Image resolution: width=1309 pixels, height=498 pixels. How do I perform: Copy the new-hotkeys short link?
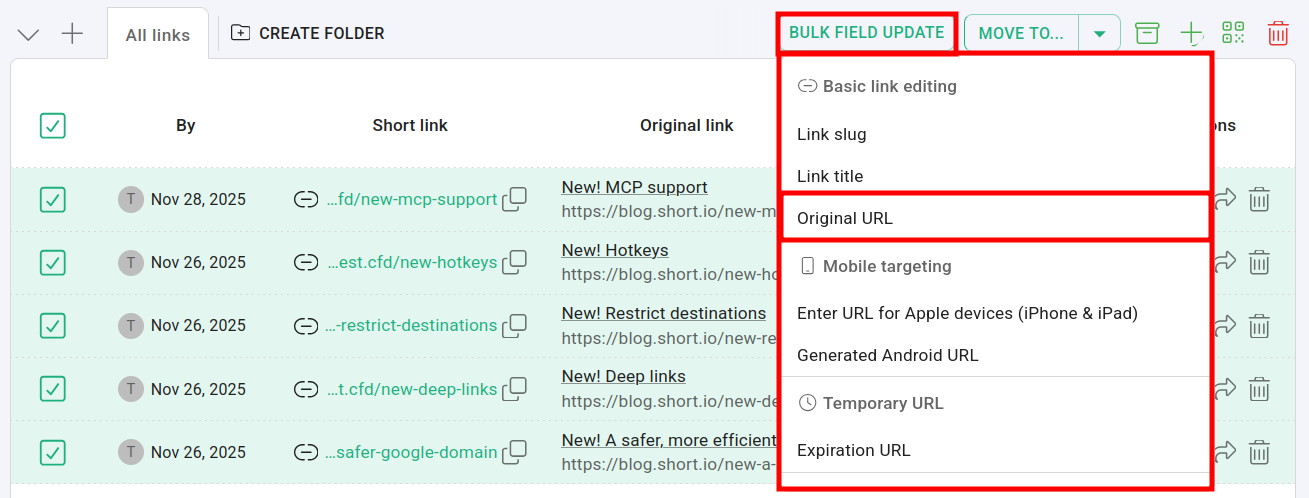(514, 262)
